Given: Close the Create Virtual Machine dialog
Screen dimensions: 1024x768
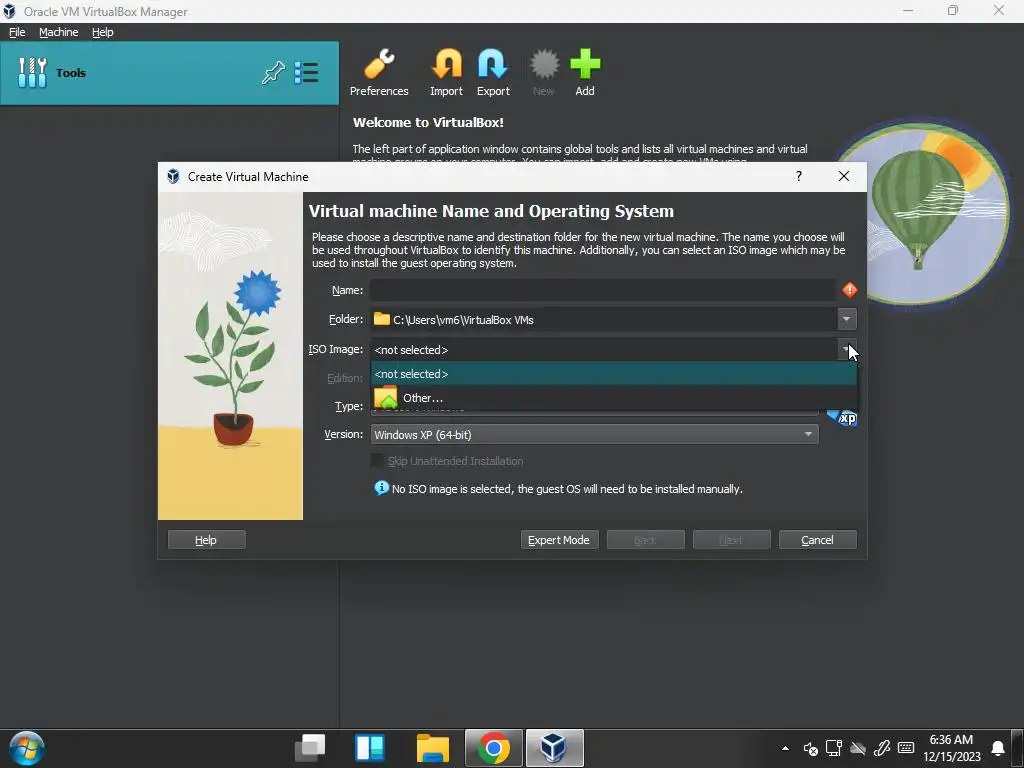Looking at the screenshot, I should point(844,176).
